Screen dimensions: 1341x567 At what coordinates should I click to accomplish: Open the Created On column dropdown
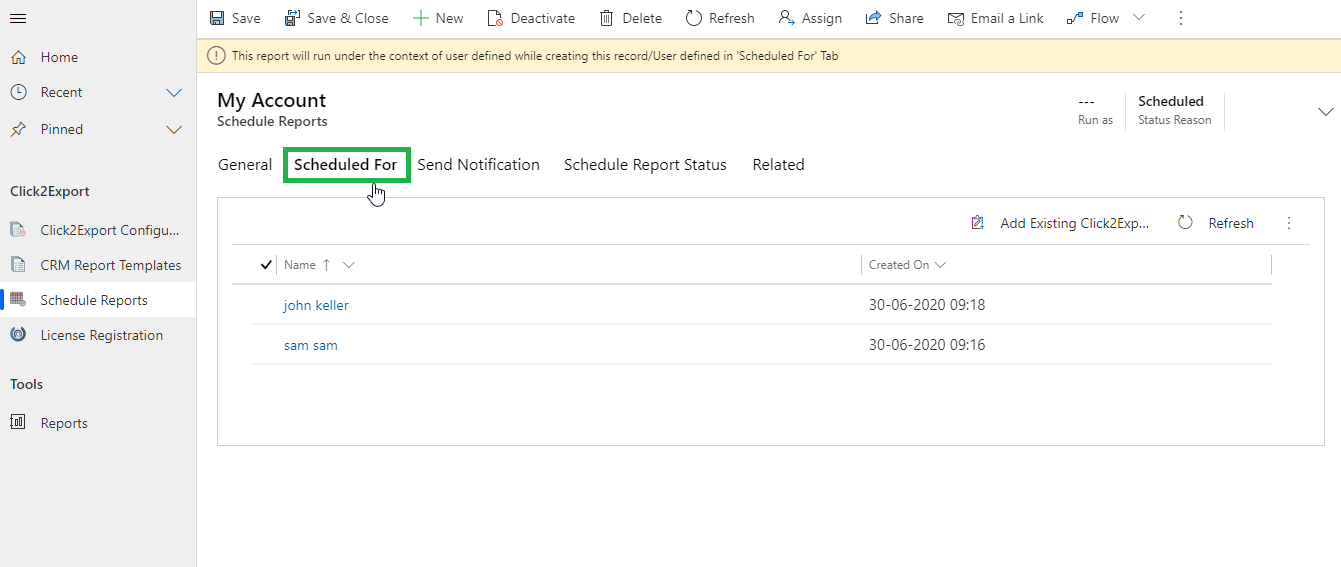click(x=940, y=265)
